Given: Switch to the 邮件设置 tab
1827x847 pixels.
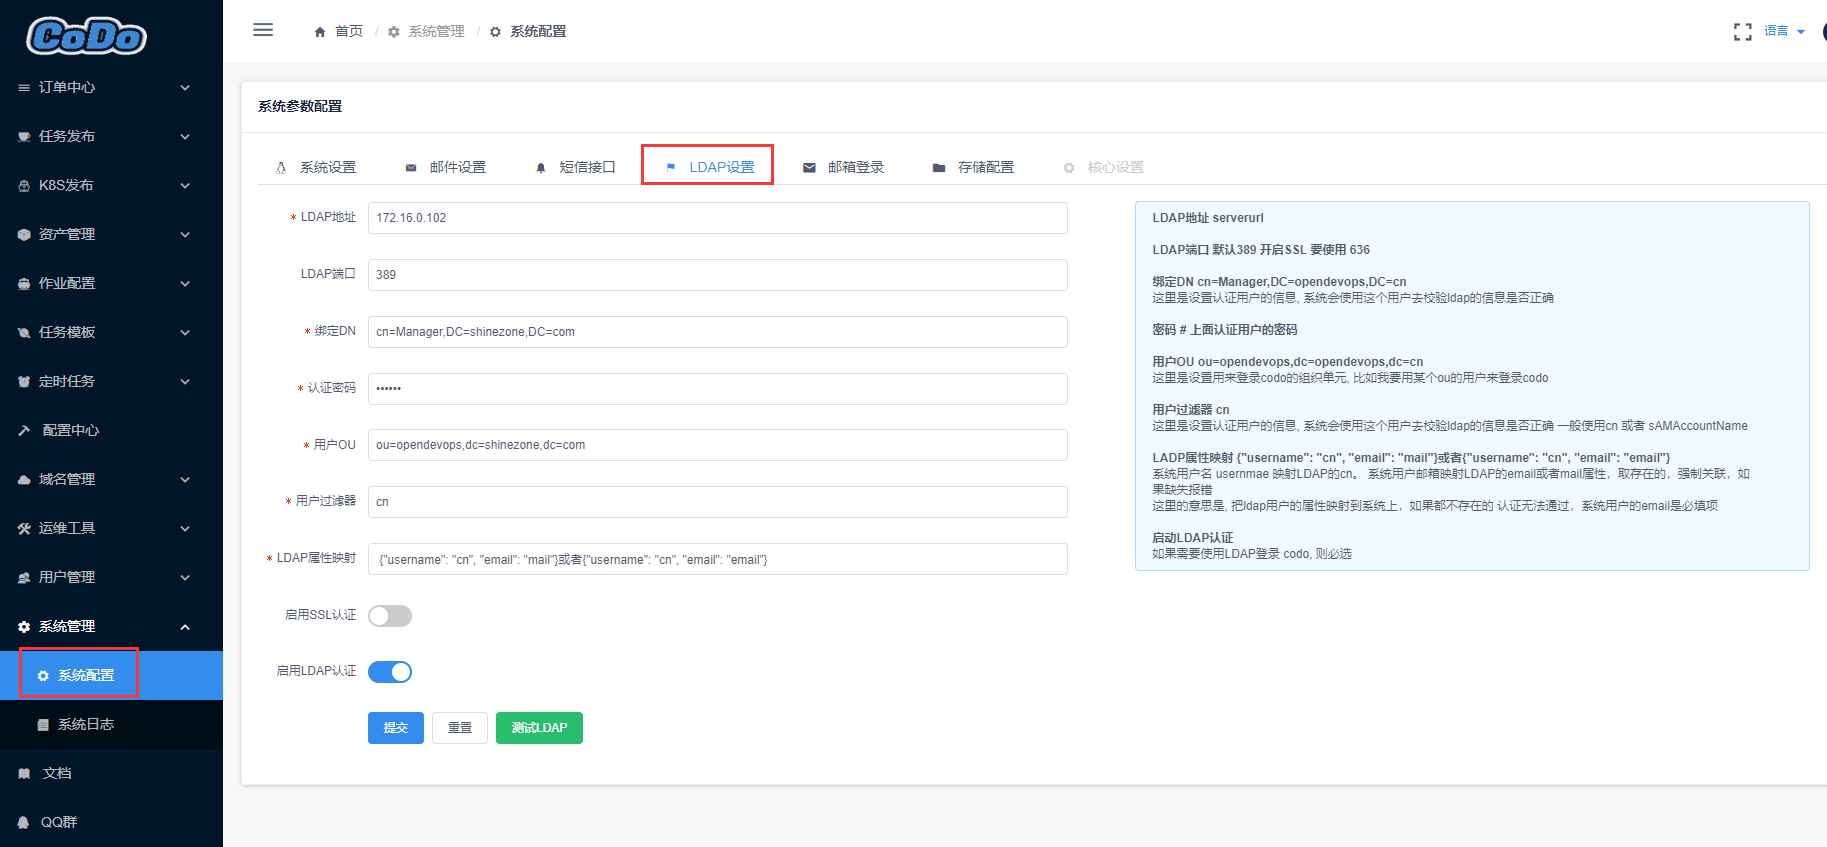Looking at the screenshot, I should (x=446, y=167).
